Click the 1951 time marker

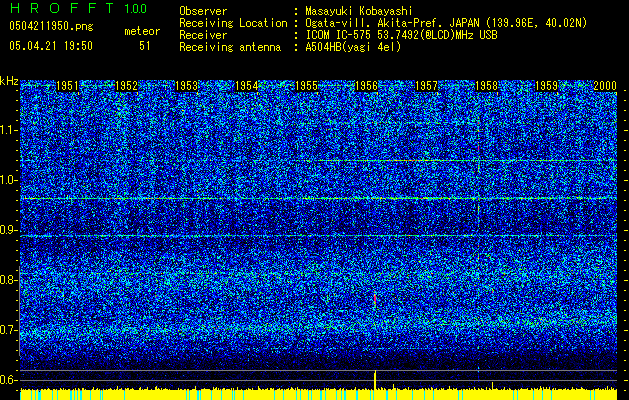coord(67,86)
